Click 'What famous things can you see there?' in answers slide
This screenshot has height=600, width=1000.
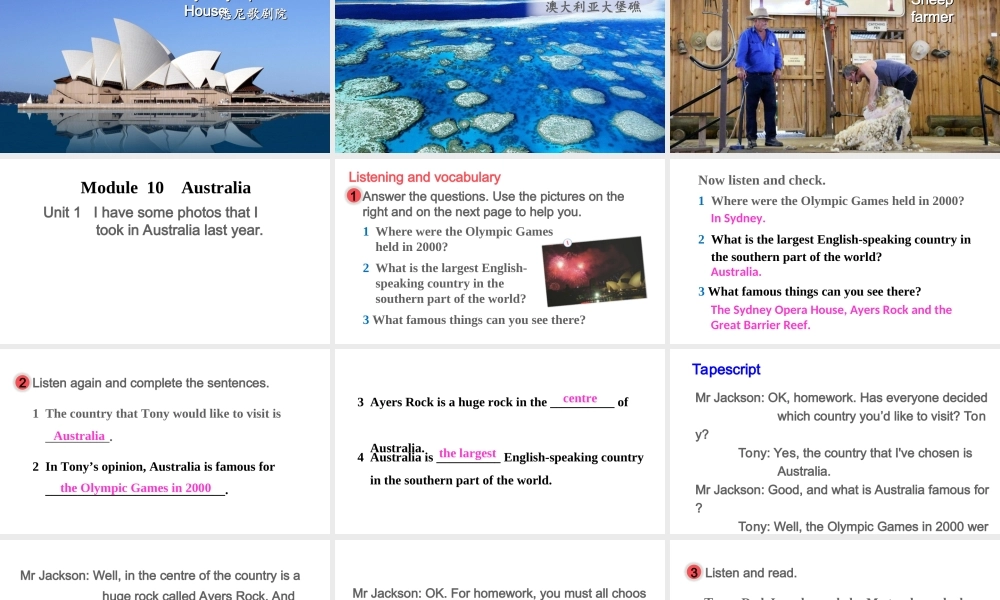pyautogui.click(x=814, y=291)
